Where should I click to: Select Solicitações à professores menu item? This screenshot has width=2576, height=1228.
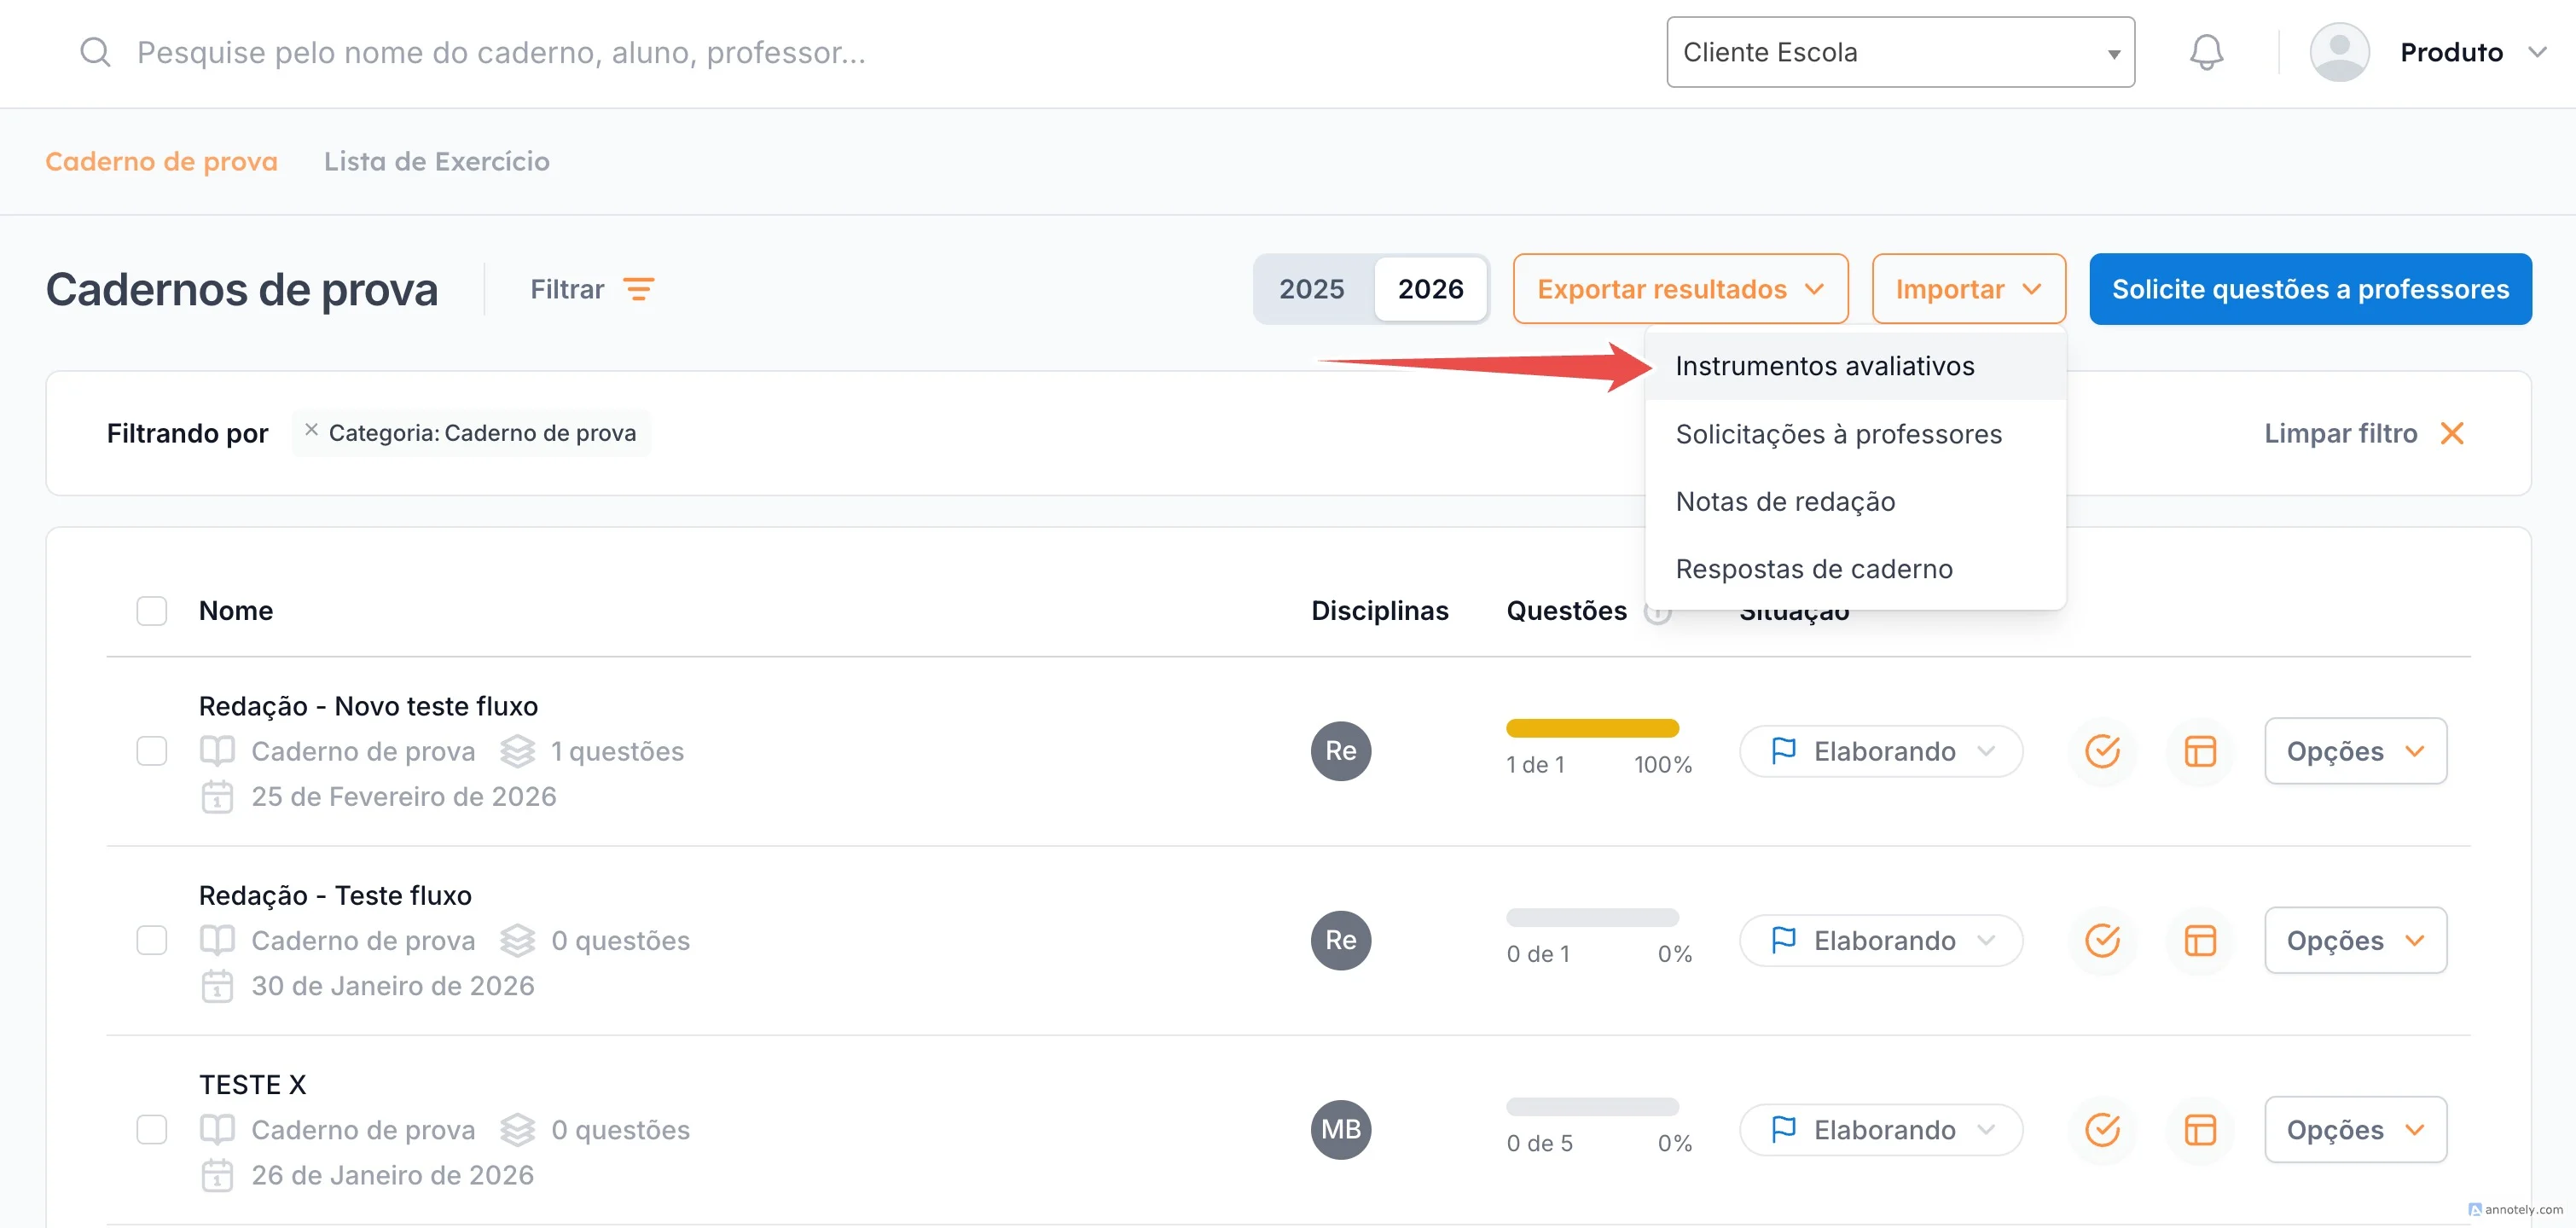[x=1855, y=434]
